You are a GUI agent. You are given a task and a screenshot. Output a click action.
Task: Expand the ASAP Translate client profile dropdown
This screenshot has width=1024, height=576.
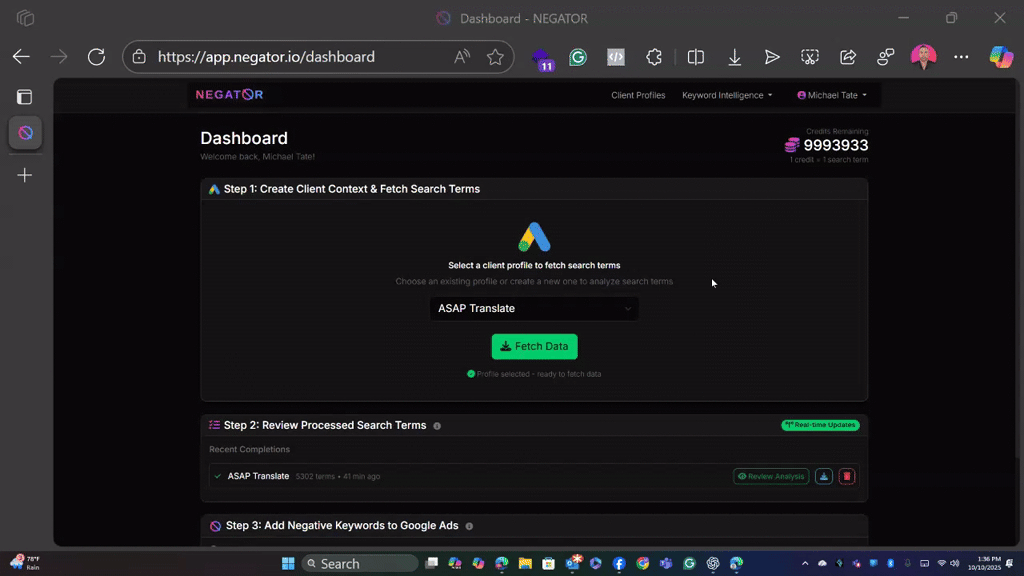534,309
